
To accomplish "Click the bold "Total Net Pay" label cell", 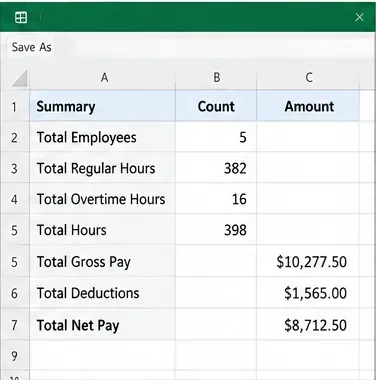I will (103, 325).
